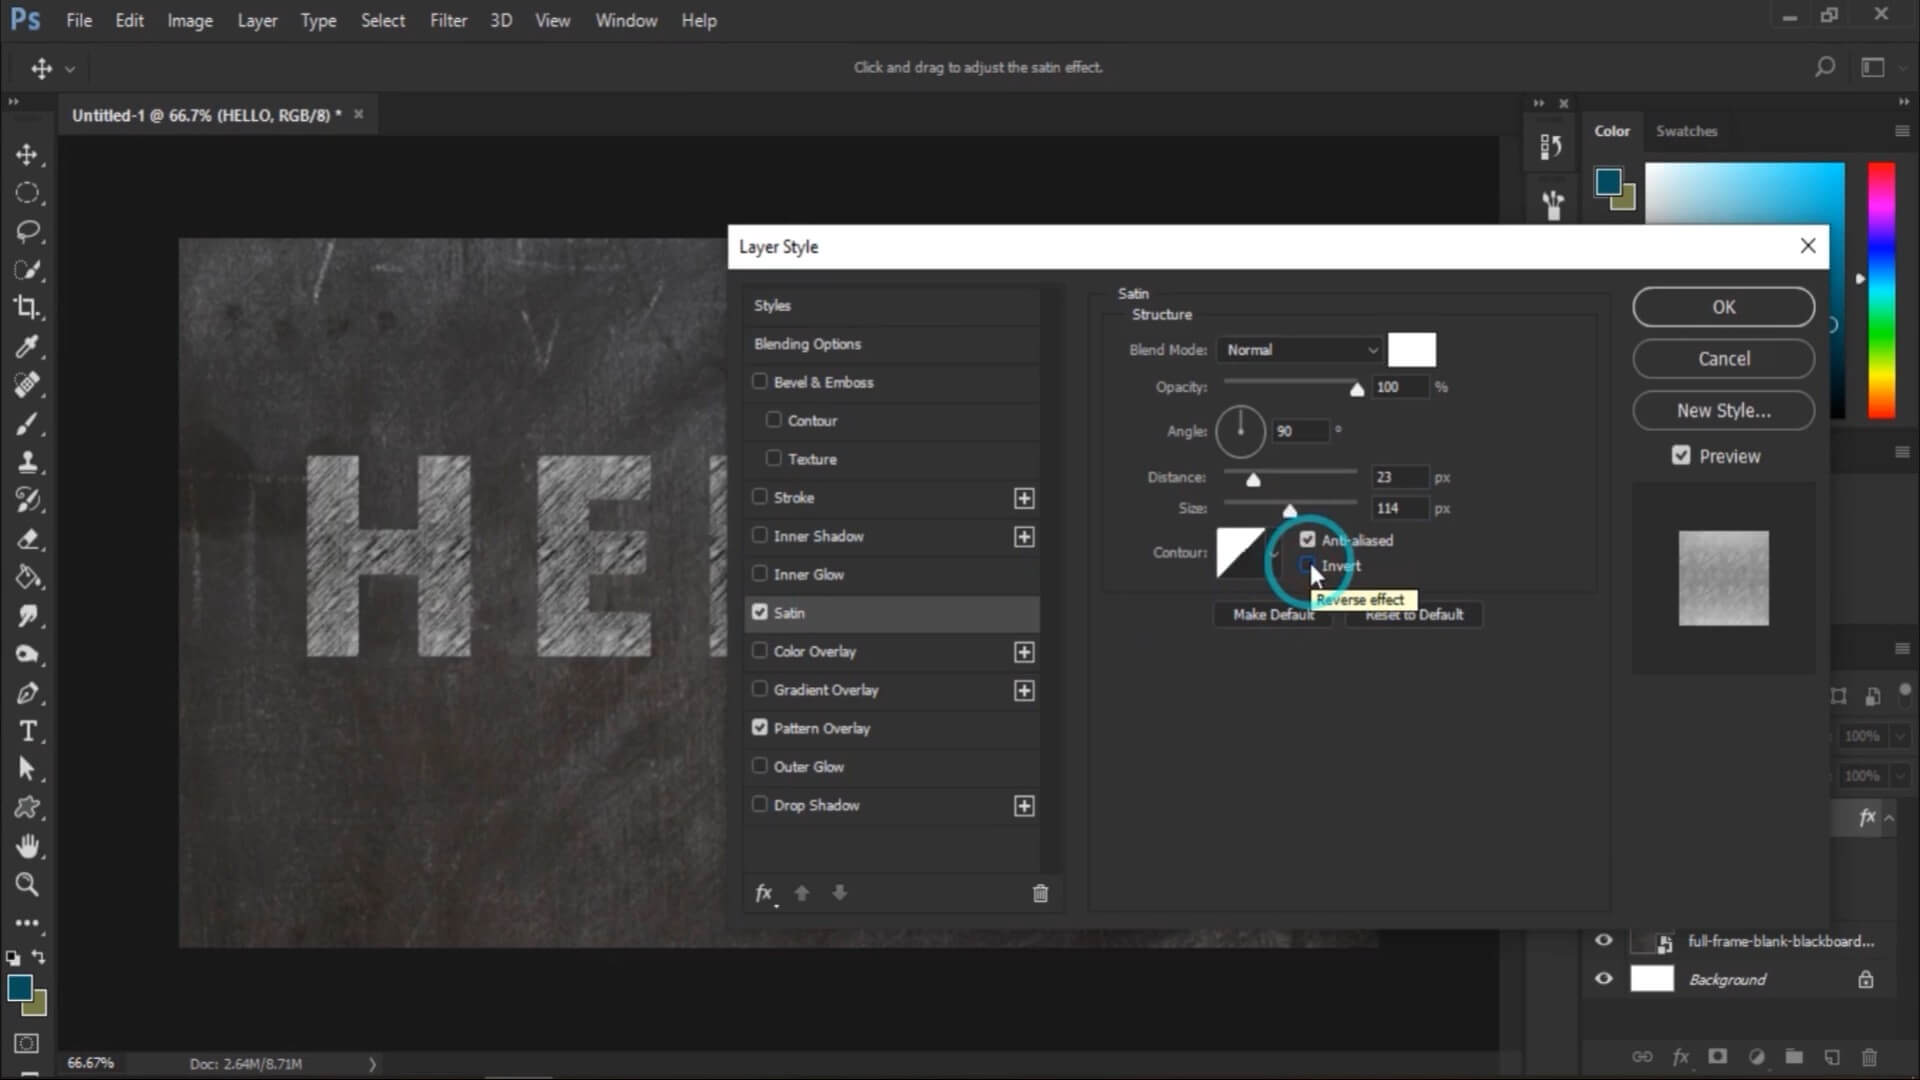This screenshot has width=1920, height=1080.
Task: Click the Satin white color swatch
Action: (1411, 350)
